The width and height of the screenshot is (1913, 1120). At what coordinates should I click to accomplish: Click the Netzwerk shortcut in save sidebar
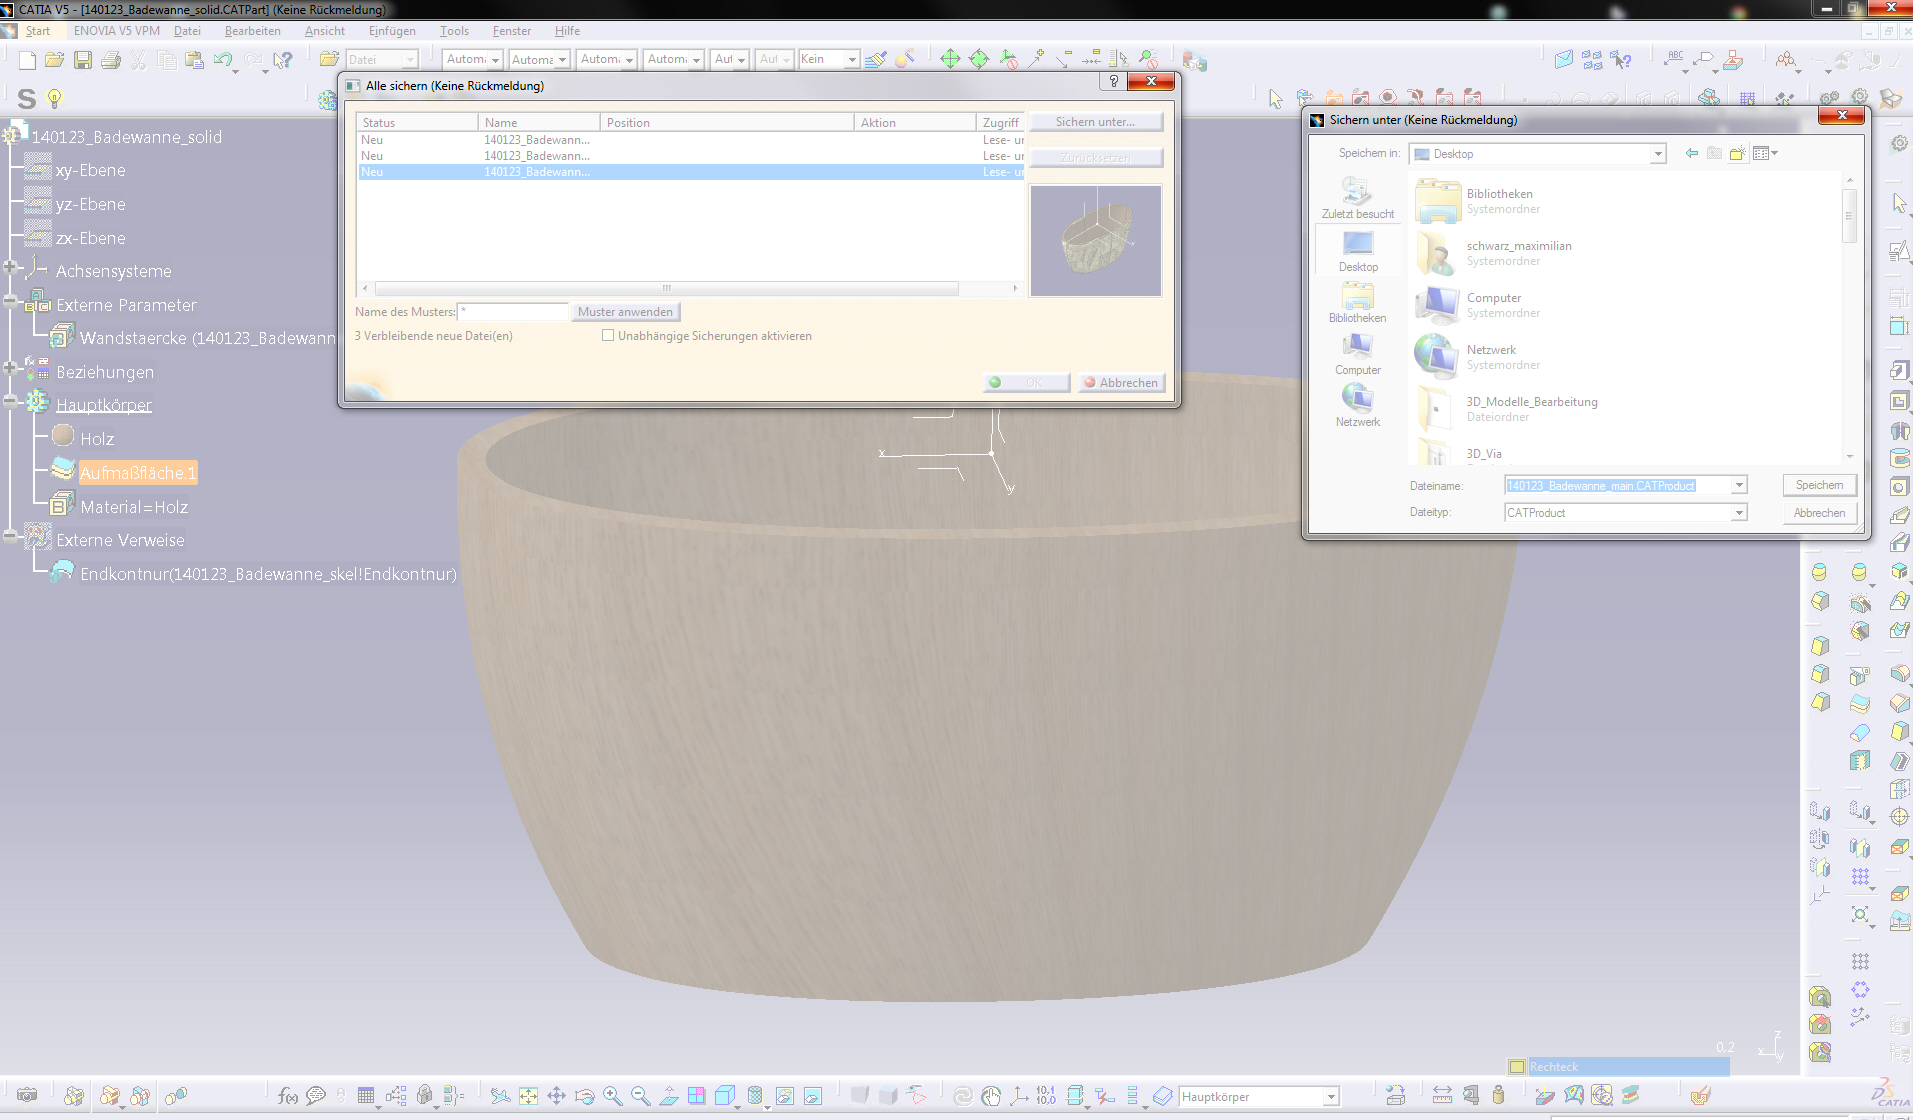click(1357, 406)
